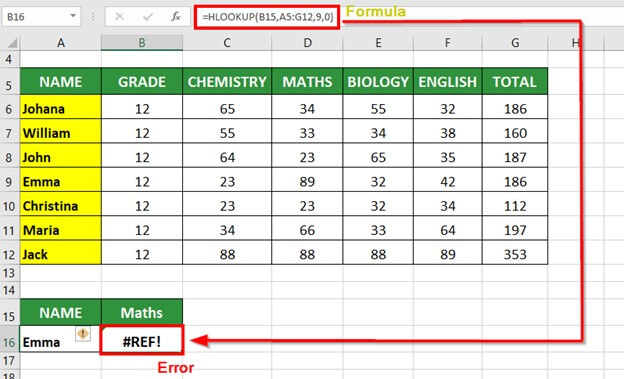Select column E header
Image resolution: width=624 pixels, height=379 pixels.
point(378,43)
